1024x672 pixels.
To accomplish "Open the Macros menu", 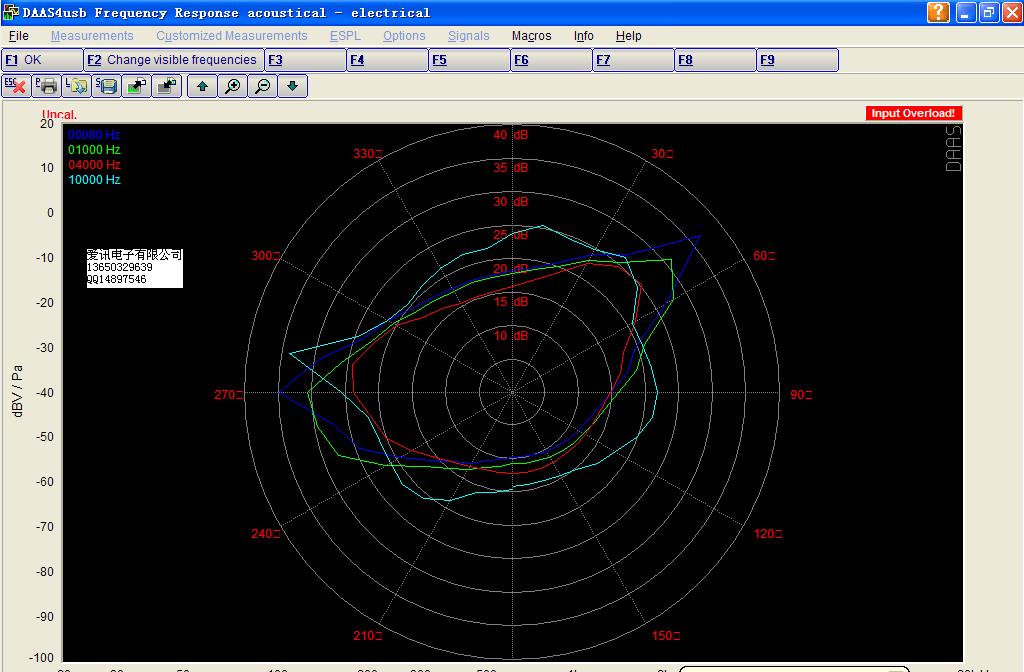I will tap(531, 36).
